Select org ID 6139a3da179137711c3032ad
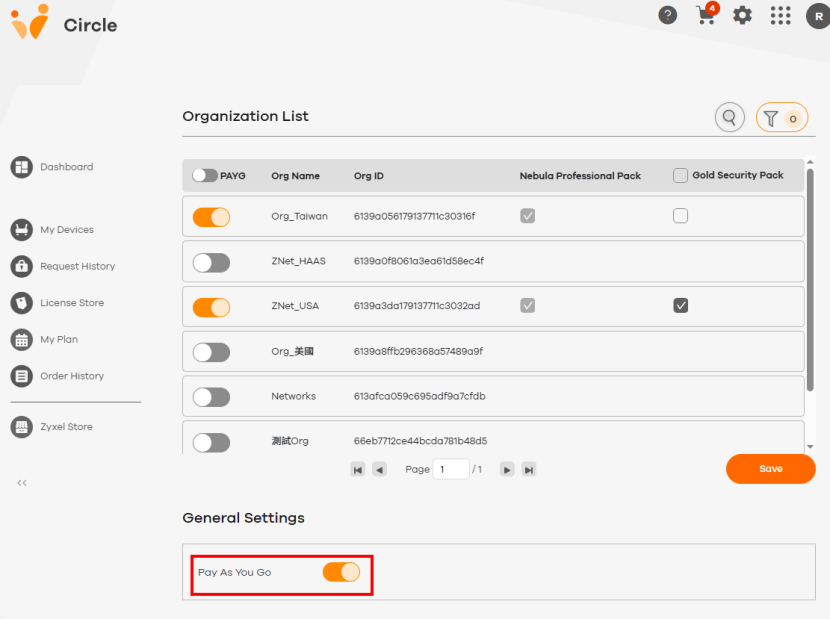This screenshot has height=619, width=830. [417, 306]
